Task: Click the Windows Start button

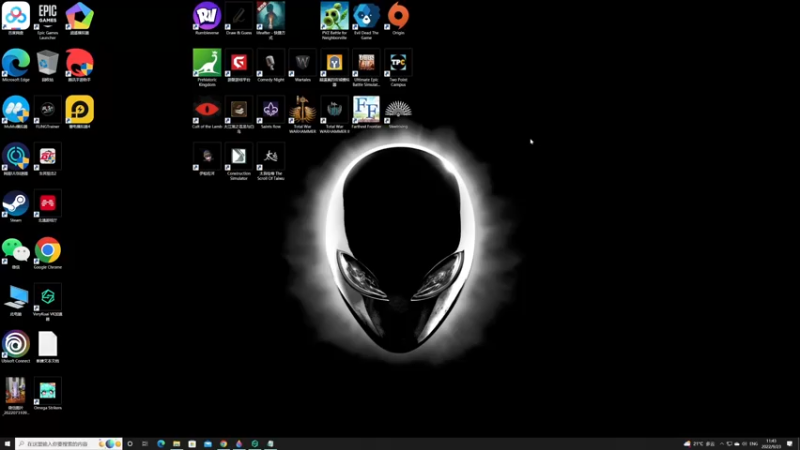Action: (x=7, y=444)
